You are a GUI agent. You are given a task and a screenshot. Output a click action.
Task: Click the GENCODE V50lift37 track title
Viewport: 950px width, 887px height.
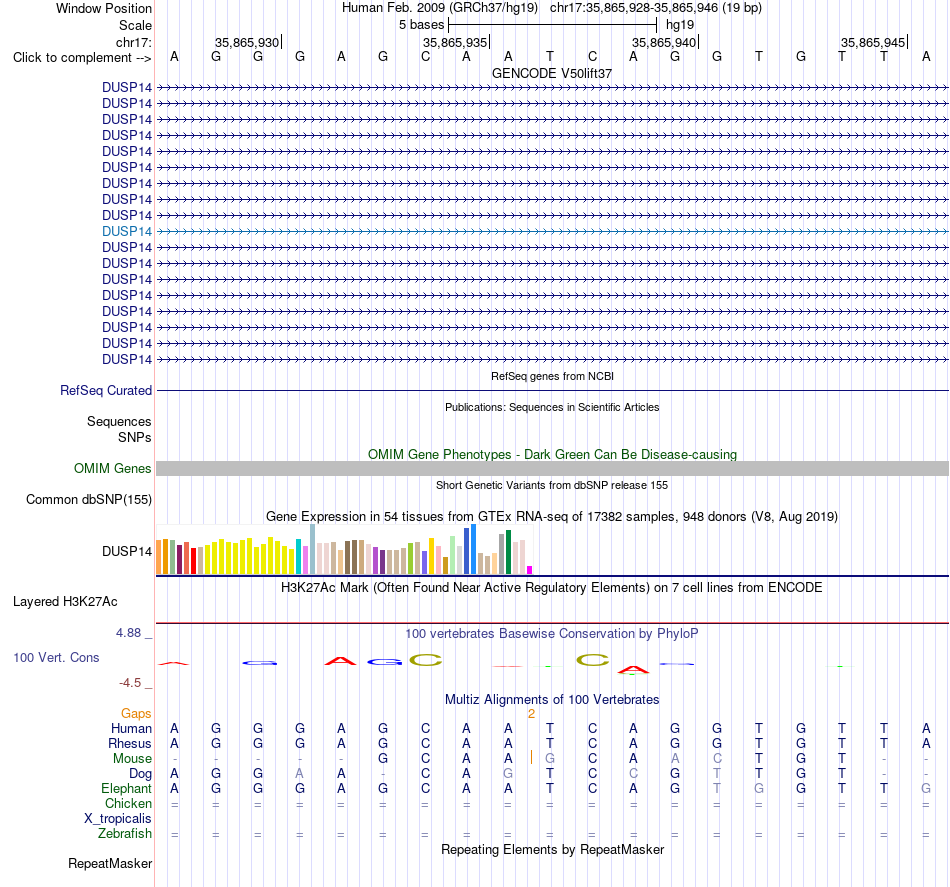pyautogui.click(x=551, y=73)
